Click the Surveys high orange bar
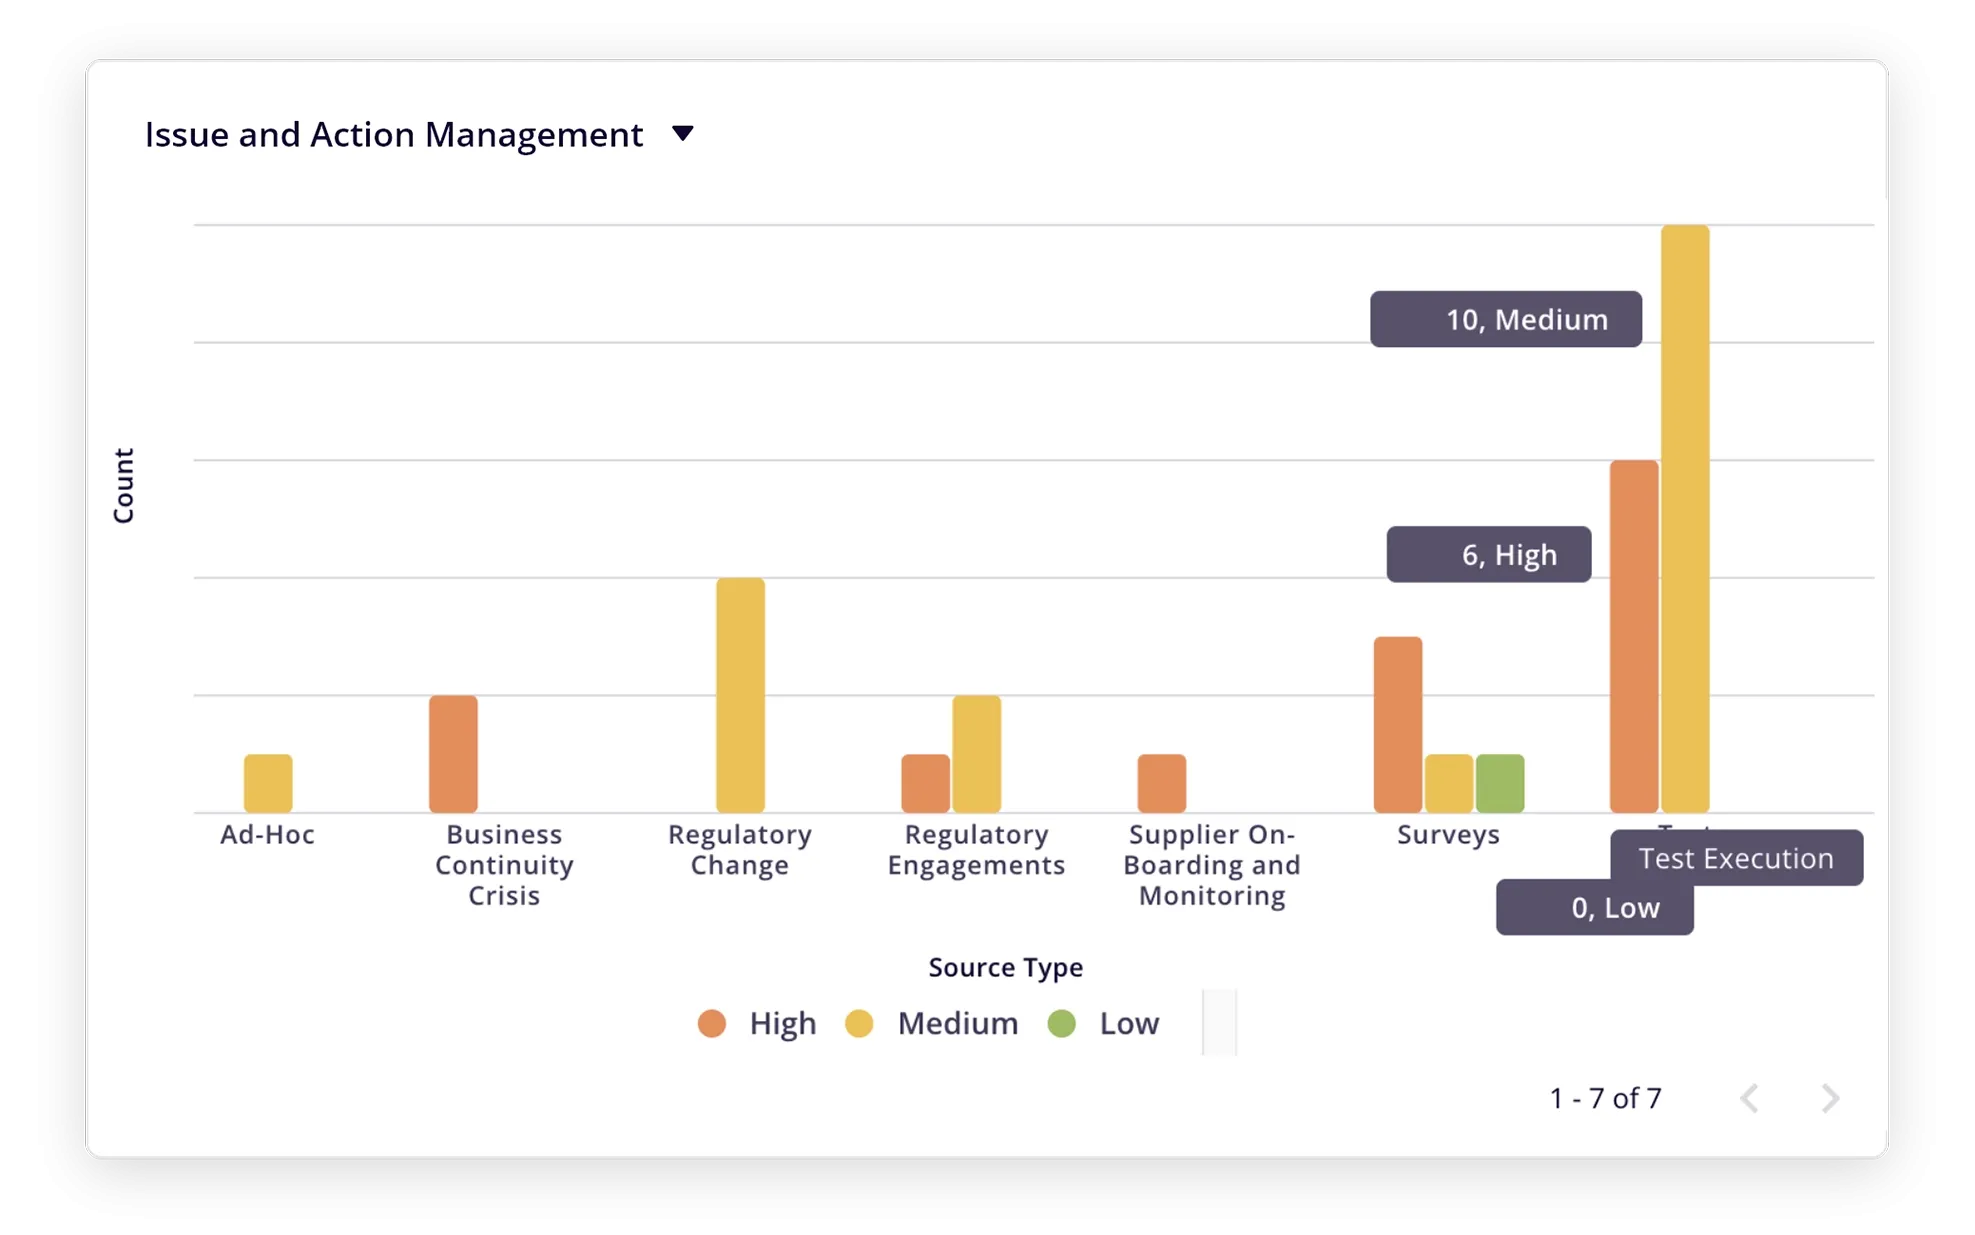The image size is (1975, 1235). click(x=1397, y=724)
